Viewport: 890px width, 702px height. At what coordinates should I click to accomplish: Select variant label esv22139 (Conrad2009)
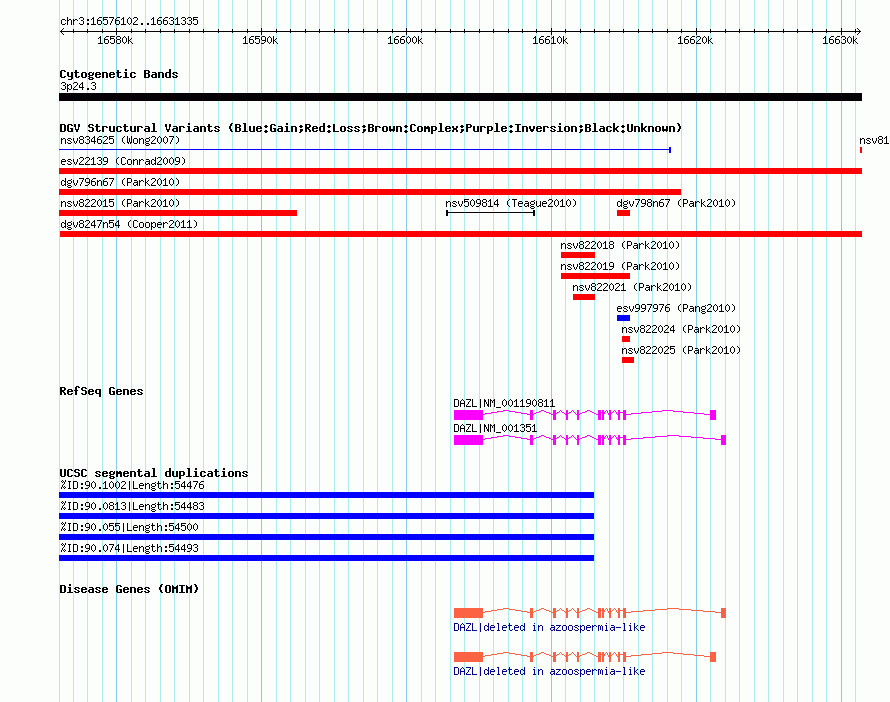[123, 161]
